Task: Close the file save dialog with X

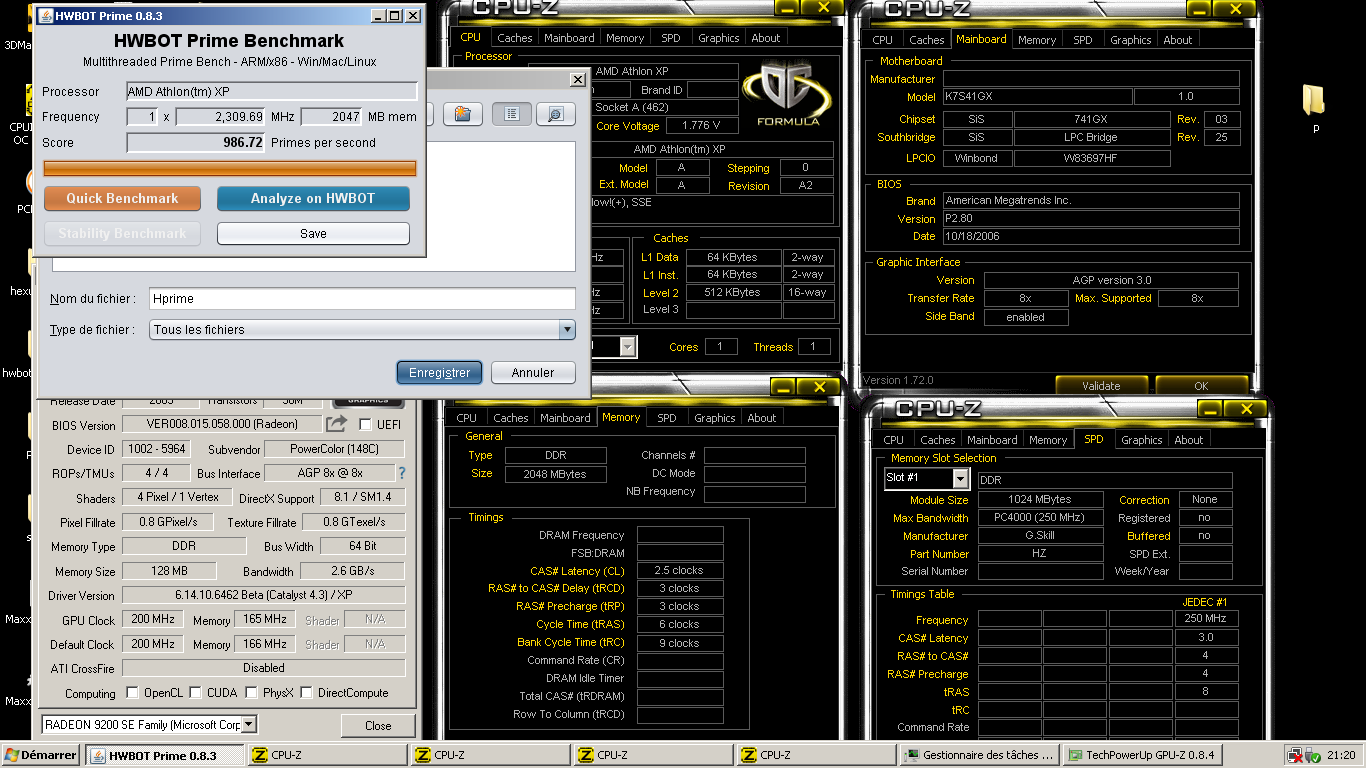Action: [x=577, y=79]
